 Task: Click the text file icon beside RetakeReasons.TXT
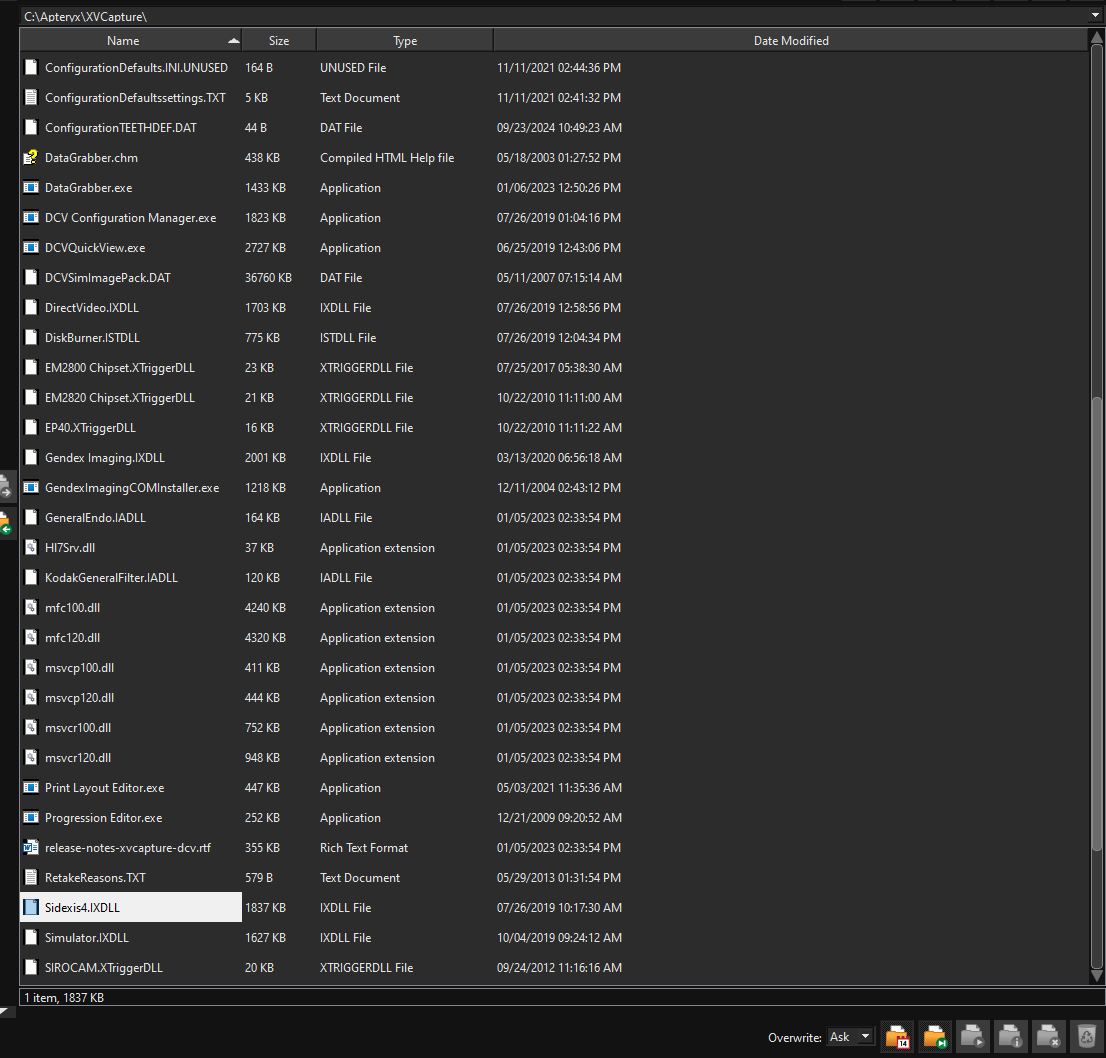[x=30, y=877]
